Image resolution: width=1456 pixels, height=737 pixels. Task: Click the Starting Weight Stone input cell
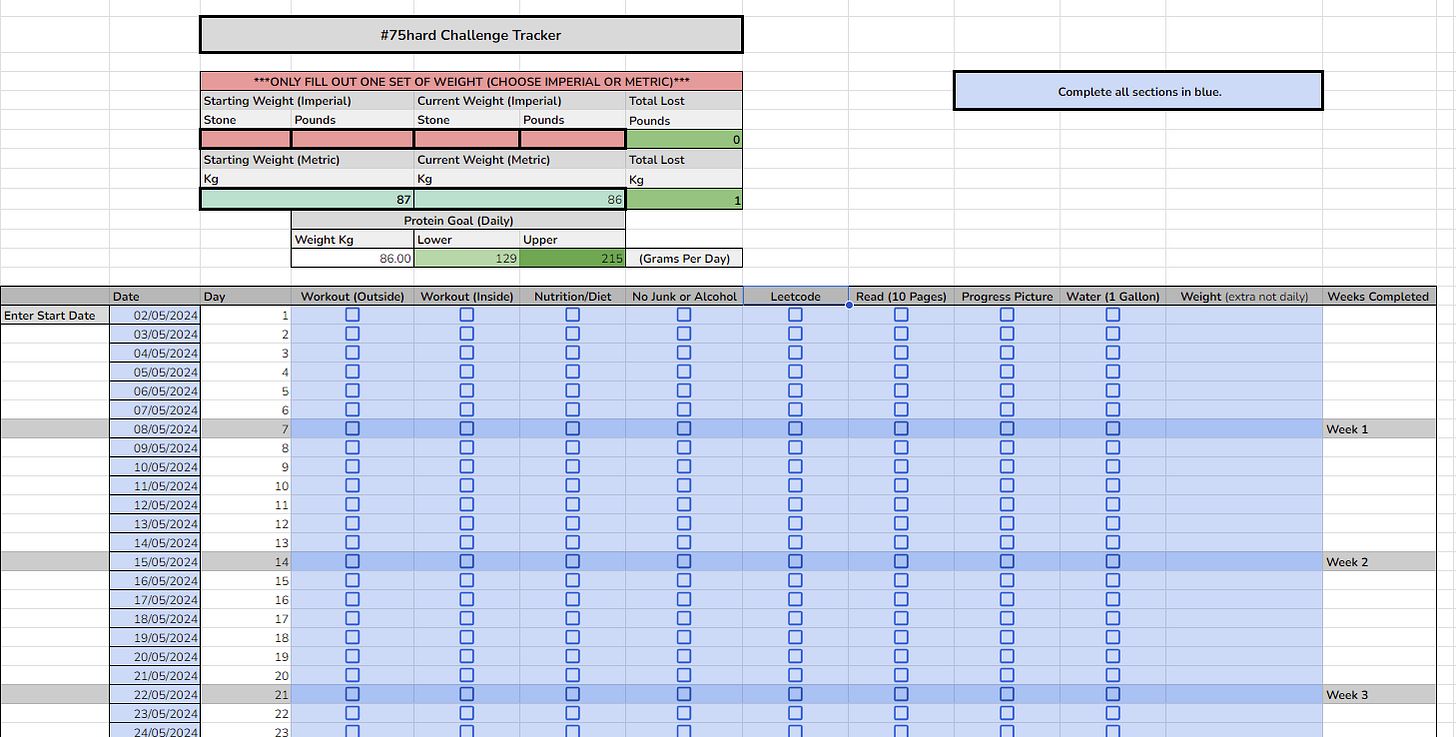click(246, 139)
